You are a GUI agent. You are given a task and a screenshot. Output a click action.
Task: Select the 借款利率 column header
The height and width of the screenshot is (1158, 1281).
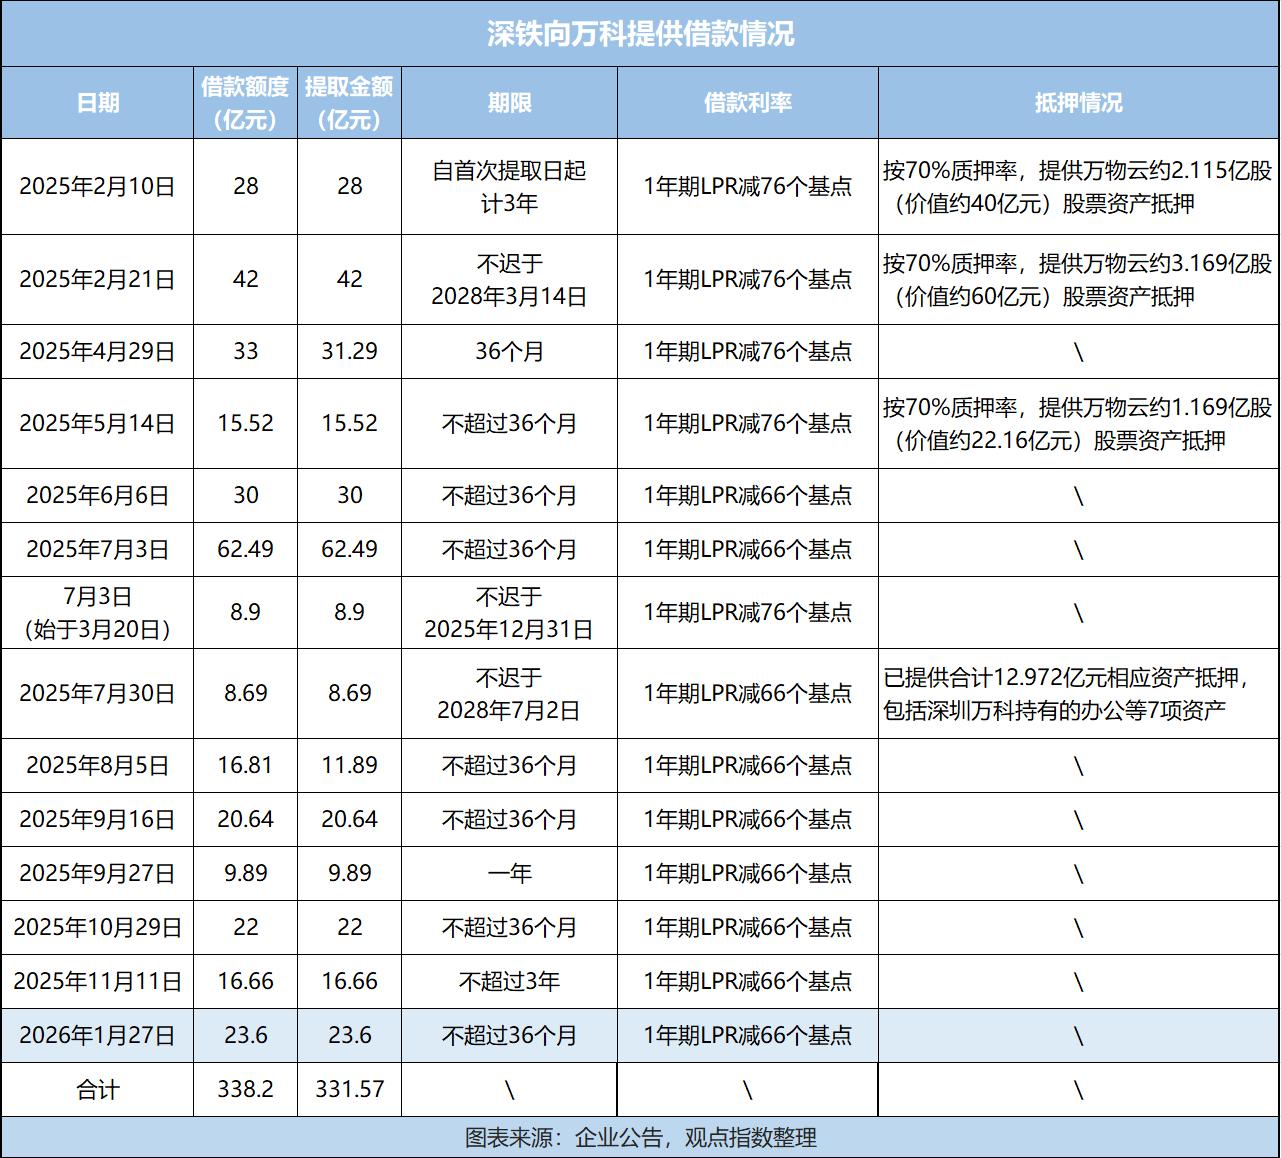point(748,101)
